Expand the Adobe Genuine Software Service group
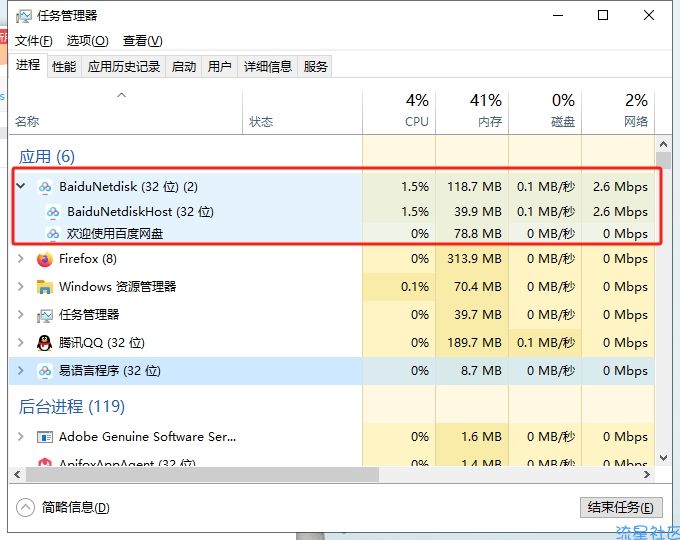Image resolution: width=680 pixels, height=540 pixels. coord(20,436)
